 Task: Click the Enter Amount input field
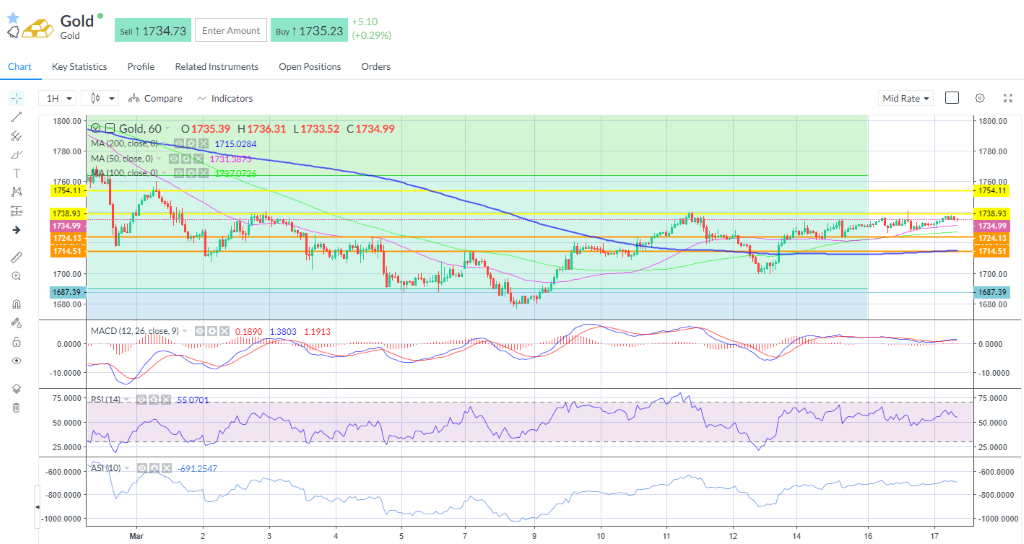231,31
